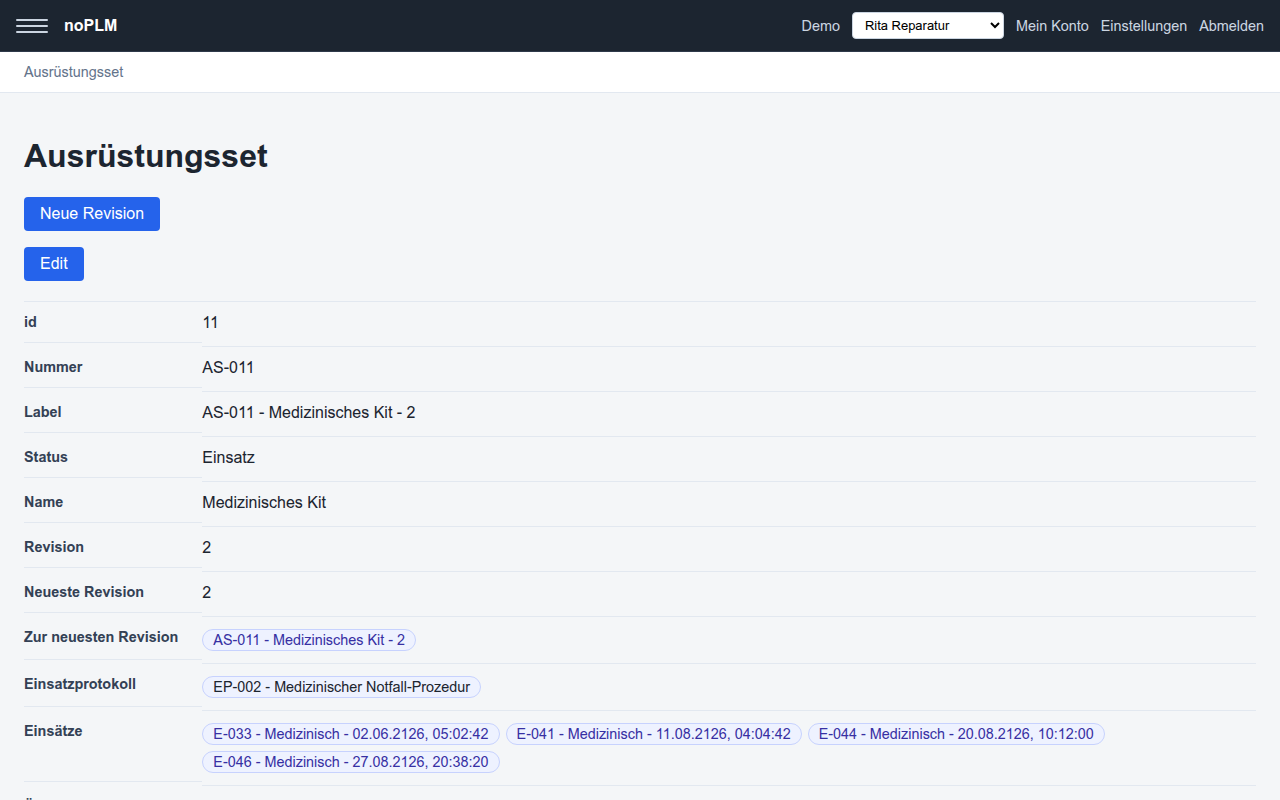
Task: Open Einstellungen in the top bar
Action: [1144, 26]
